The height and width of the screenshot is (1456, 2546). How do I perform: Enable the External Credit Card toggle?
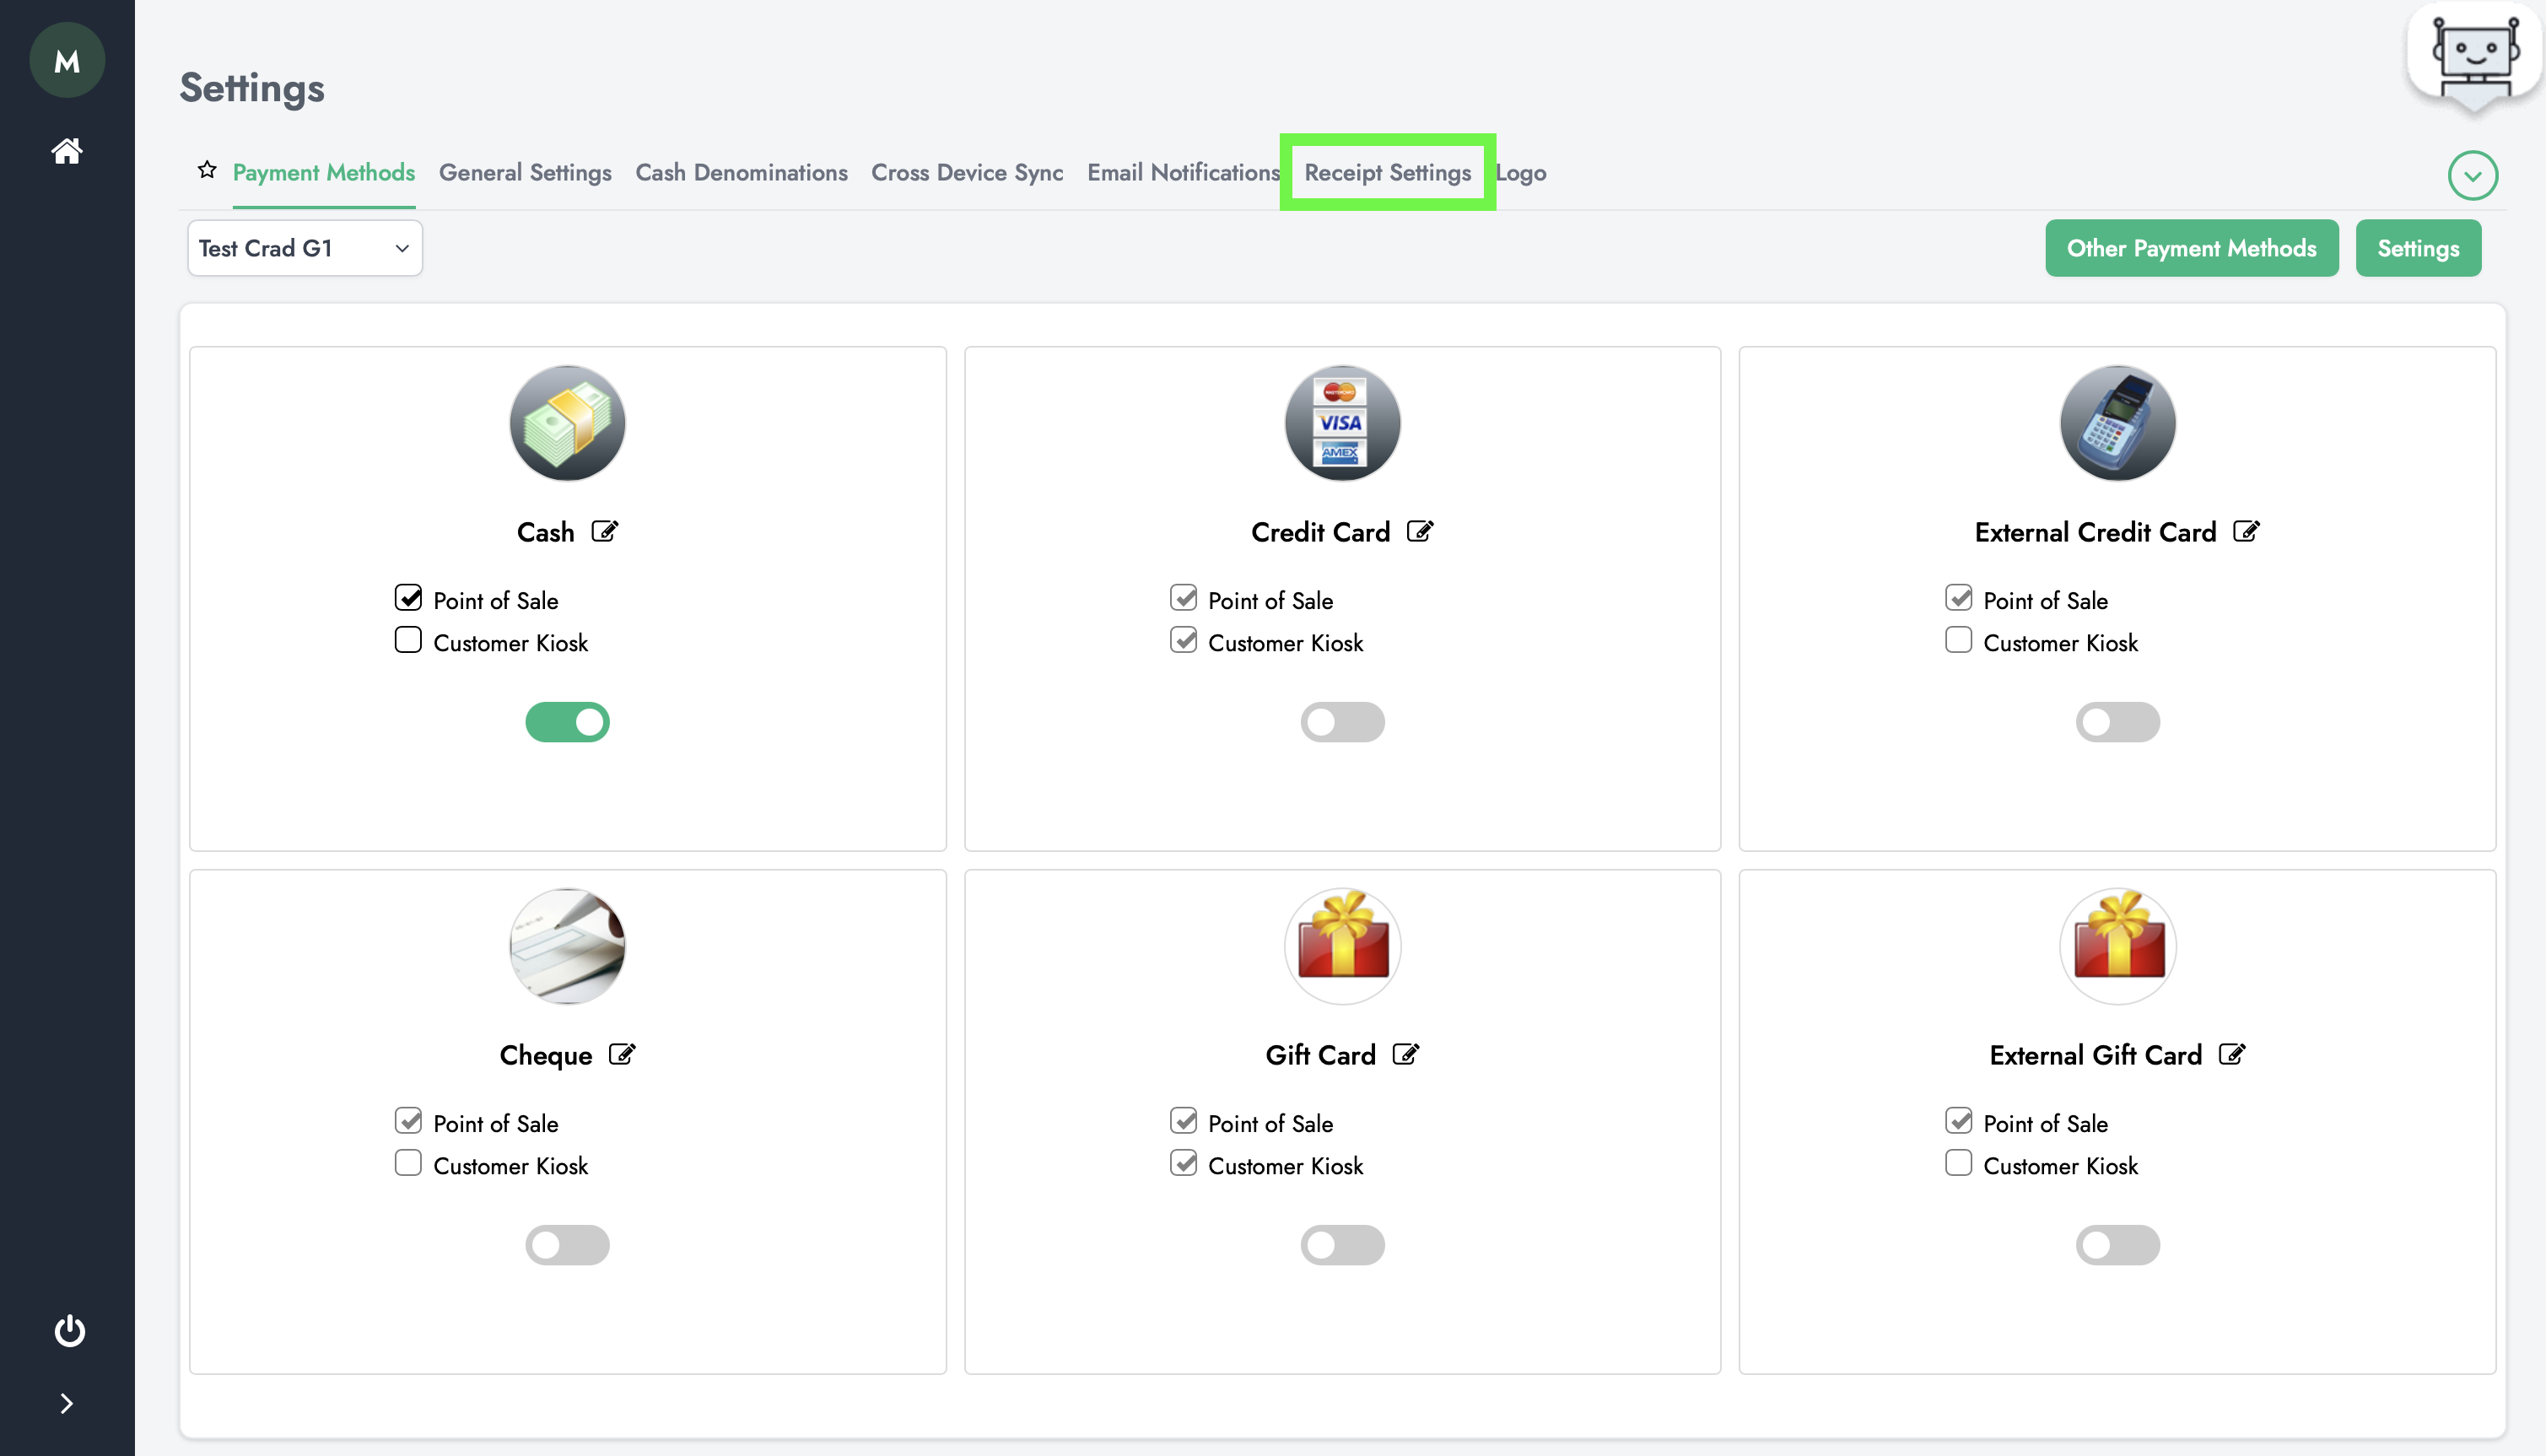point(2117,719)
